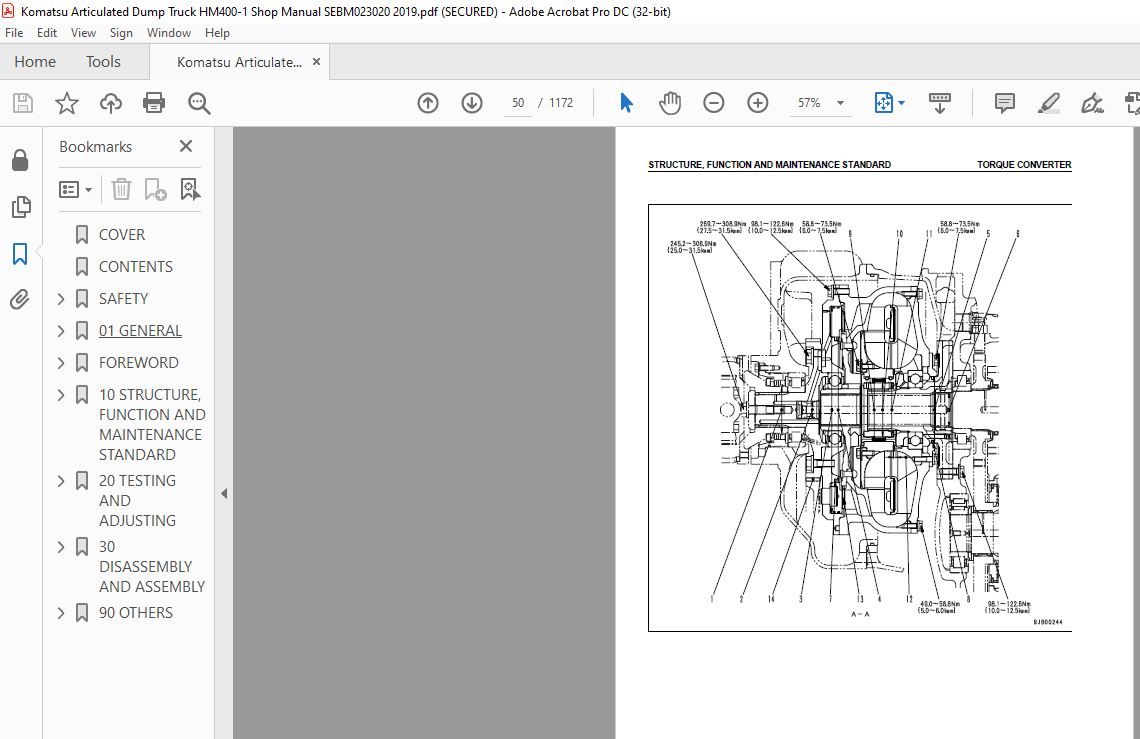Open the Sign menu
1140x739 pixels.
coord(121,33)
